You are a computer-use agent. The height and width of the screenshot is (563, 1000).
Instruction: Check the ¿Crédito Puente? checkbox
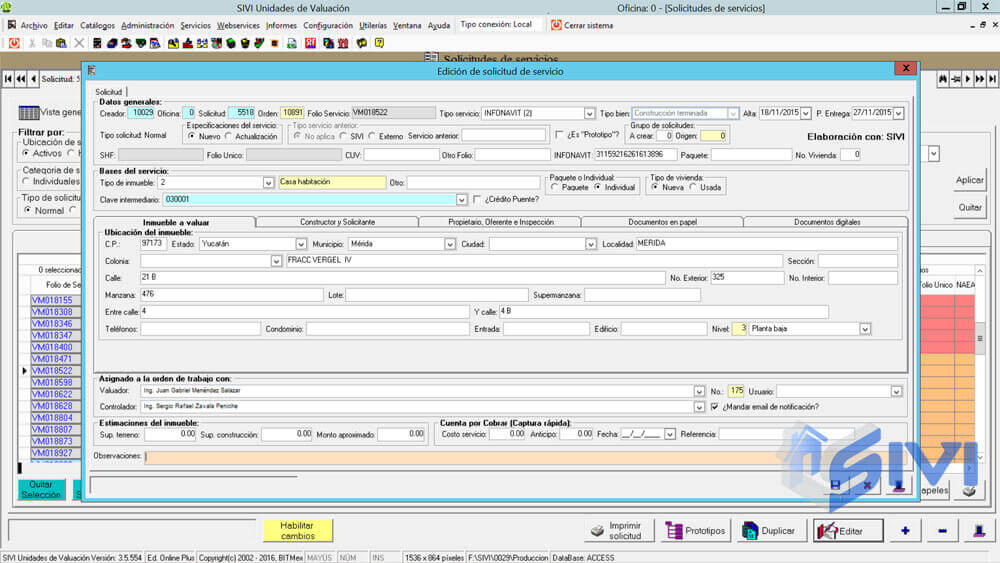tap(477, 200)
